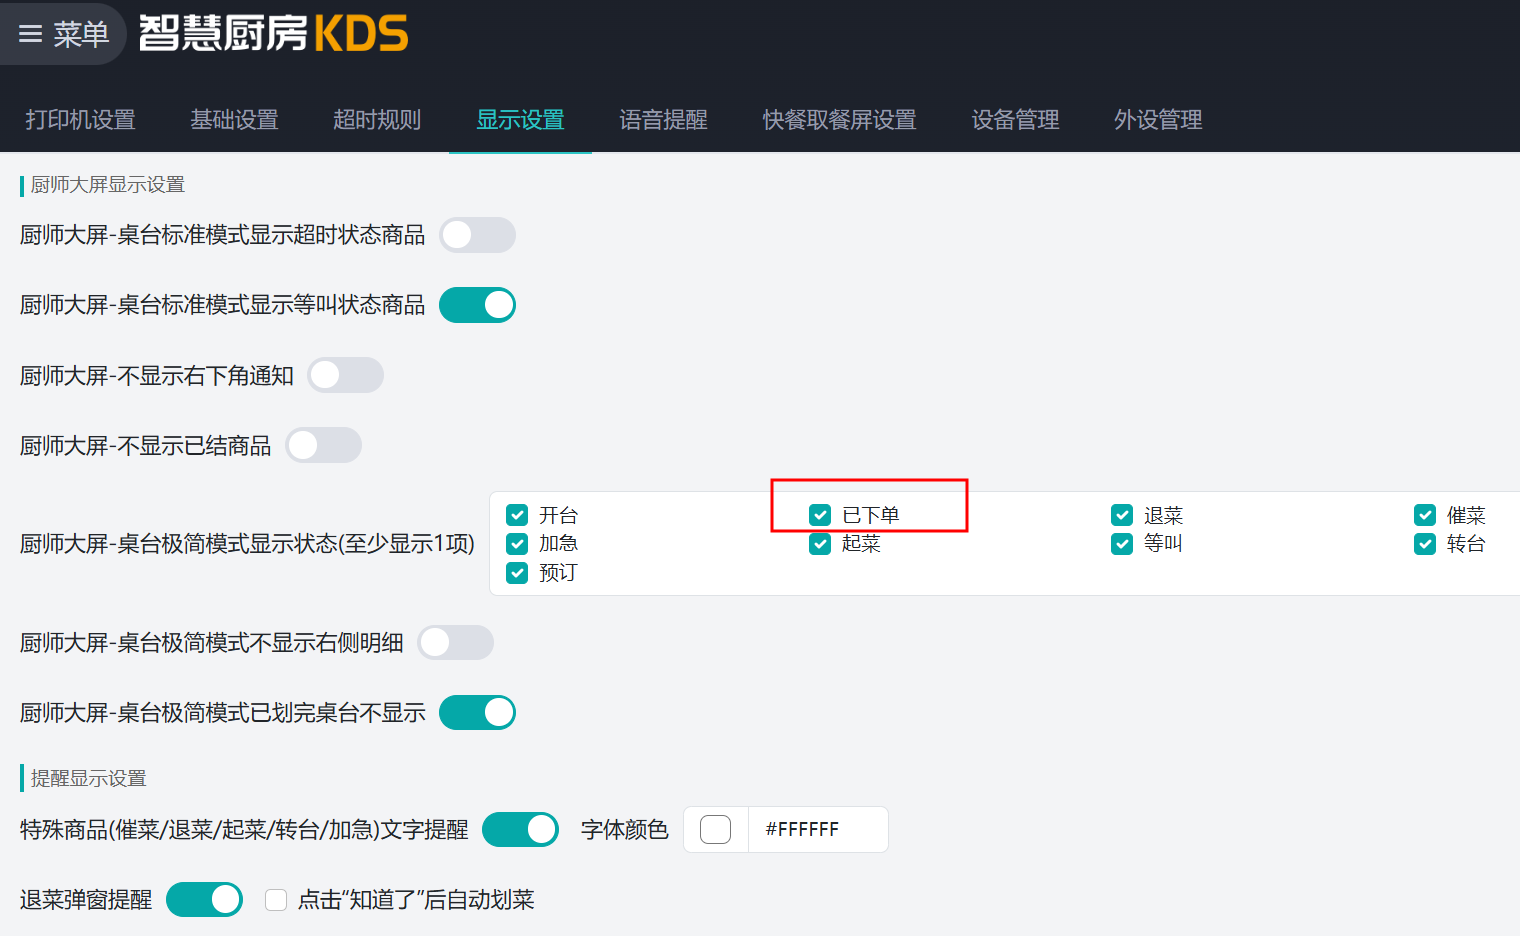The height and width of the screenshot is (936, 1520).
Task: Switch to 快餐取餐屏设置 tab
Action: pyautogui.click(x=839, y=120)
